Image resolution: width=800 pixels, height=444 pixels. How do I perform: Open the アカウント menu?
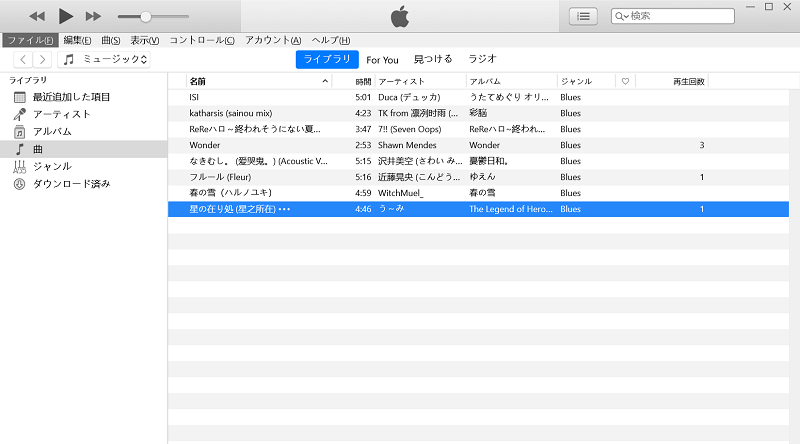[273, 40]
